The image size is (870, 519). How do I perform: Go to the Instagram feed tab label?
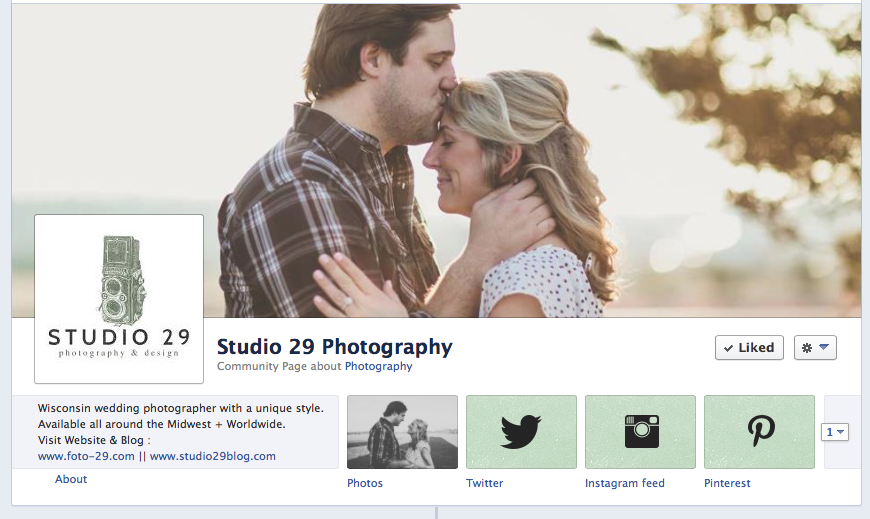pos(624,483)
